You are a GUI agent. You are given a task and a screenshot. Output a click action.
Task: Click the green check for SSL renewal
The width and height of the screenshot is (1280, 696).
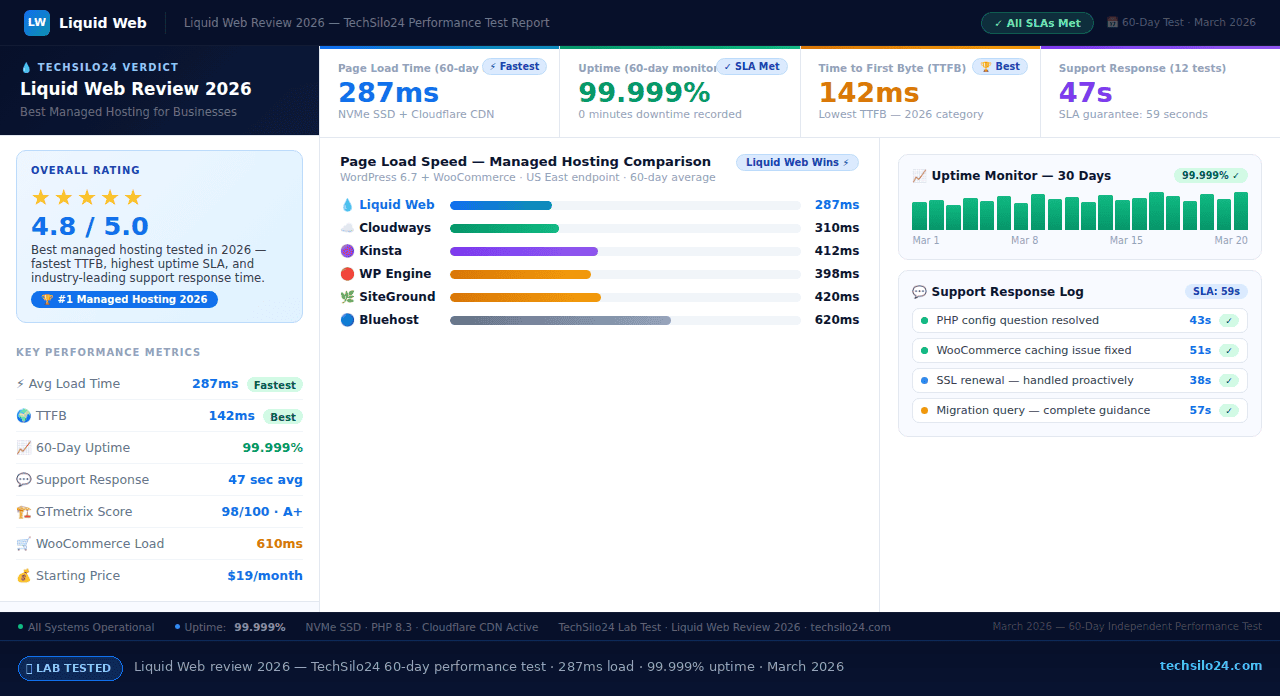pyautogui.click(x=1229, y=381)
